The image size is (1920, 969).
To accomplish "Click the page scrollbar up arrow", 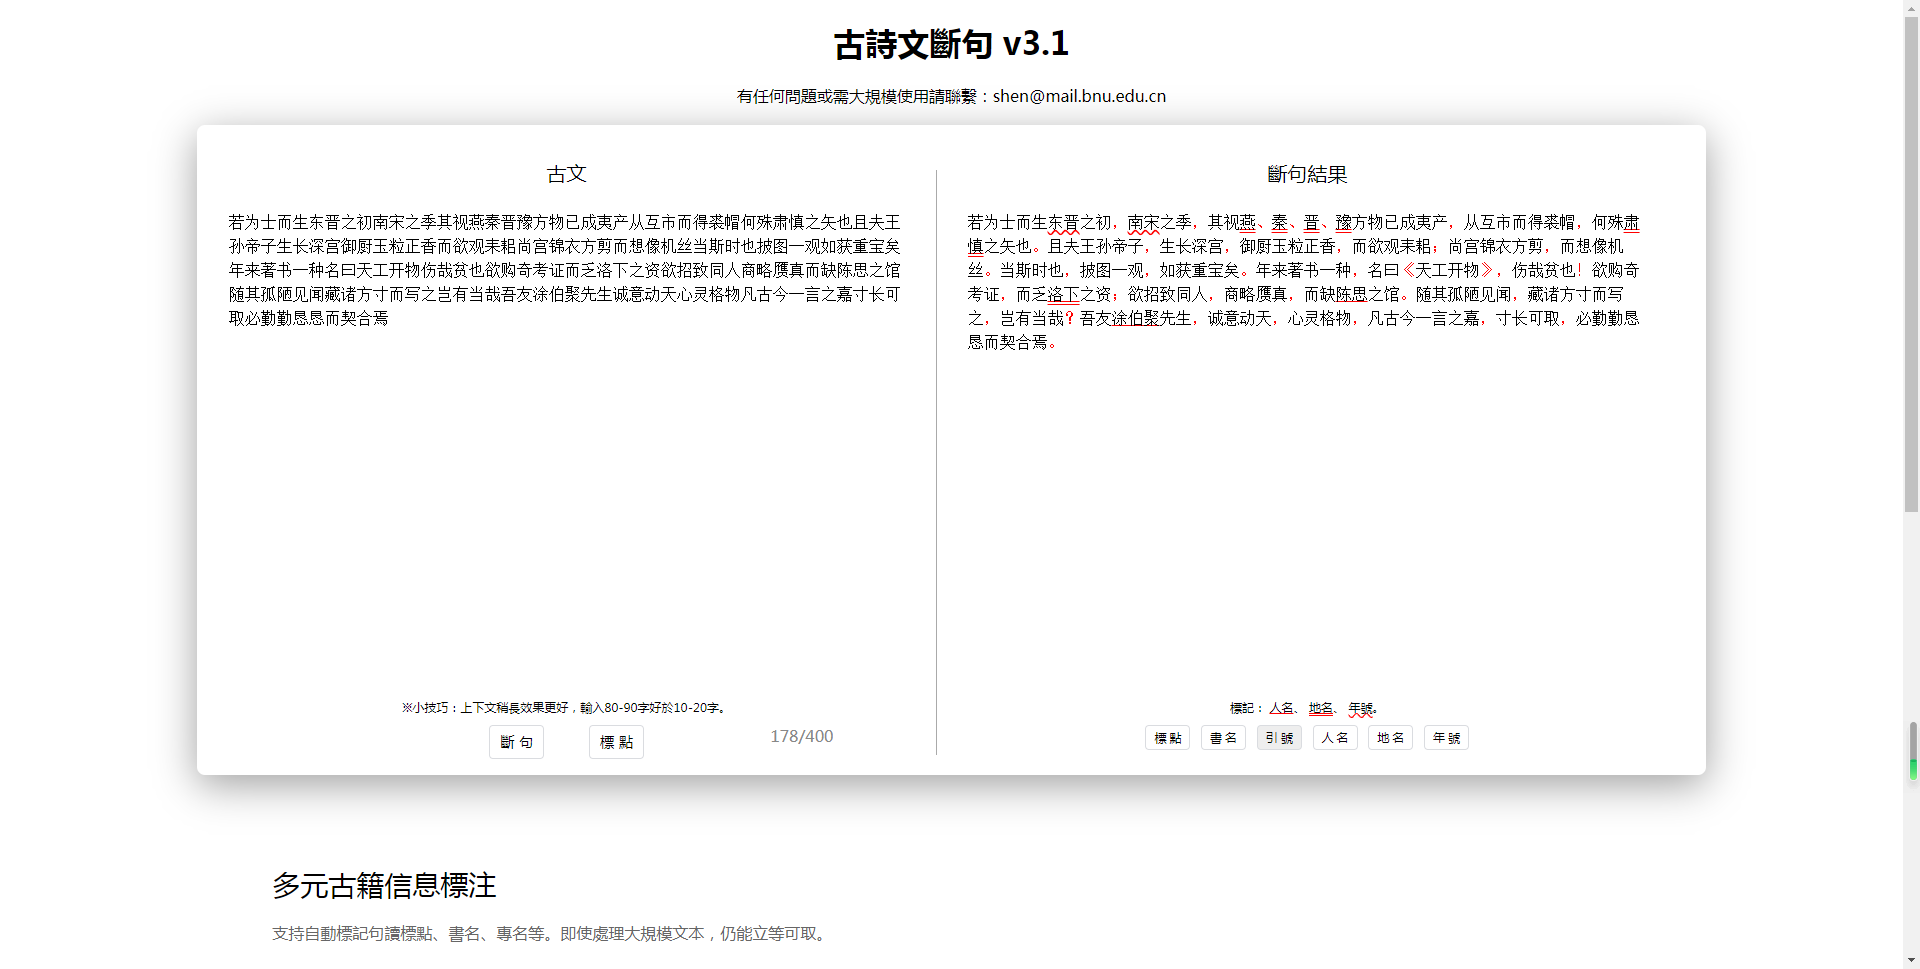I will [x=1911, y=8].
